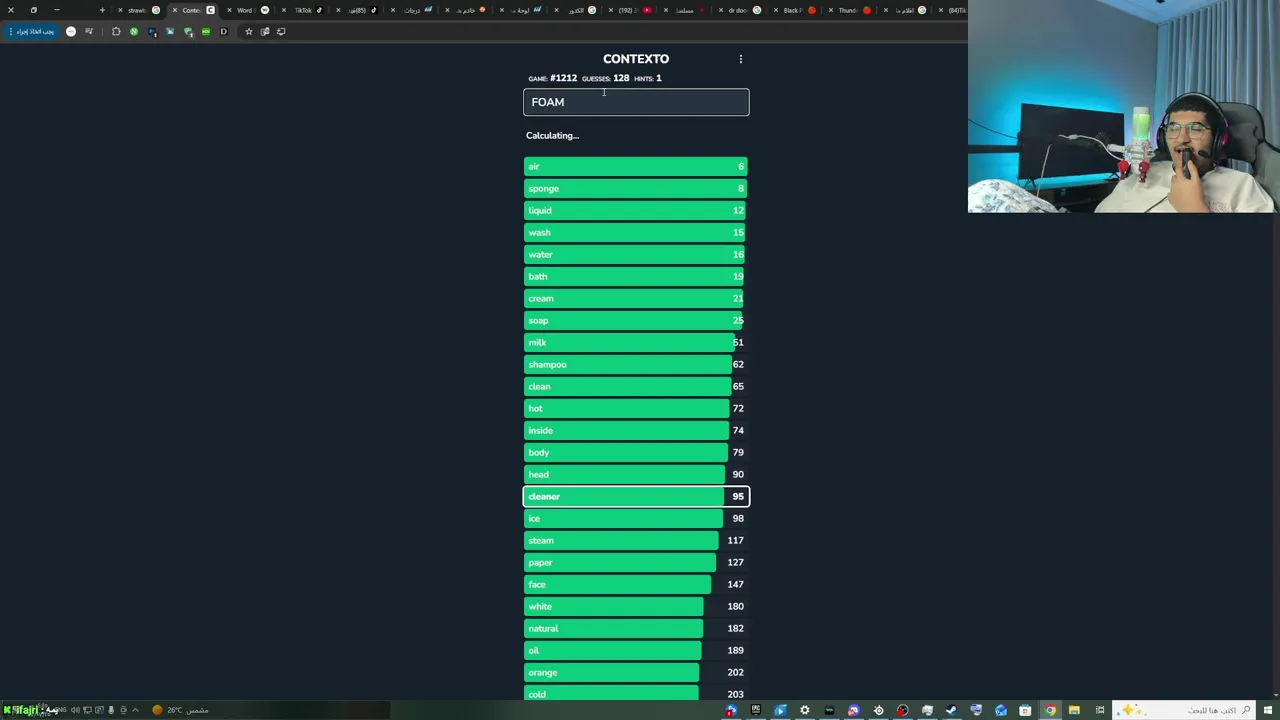Image resolution: width=1280 pixels, height=720 pixels.
Task: Select the 'ice' guess row
Action: pos(636,518)
